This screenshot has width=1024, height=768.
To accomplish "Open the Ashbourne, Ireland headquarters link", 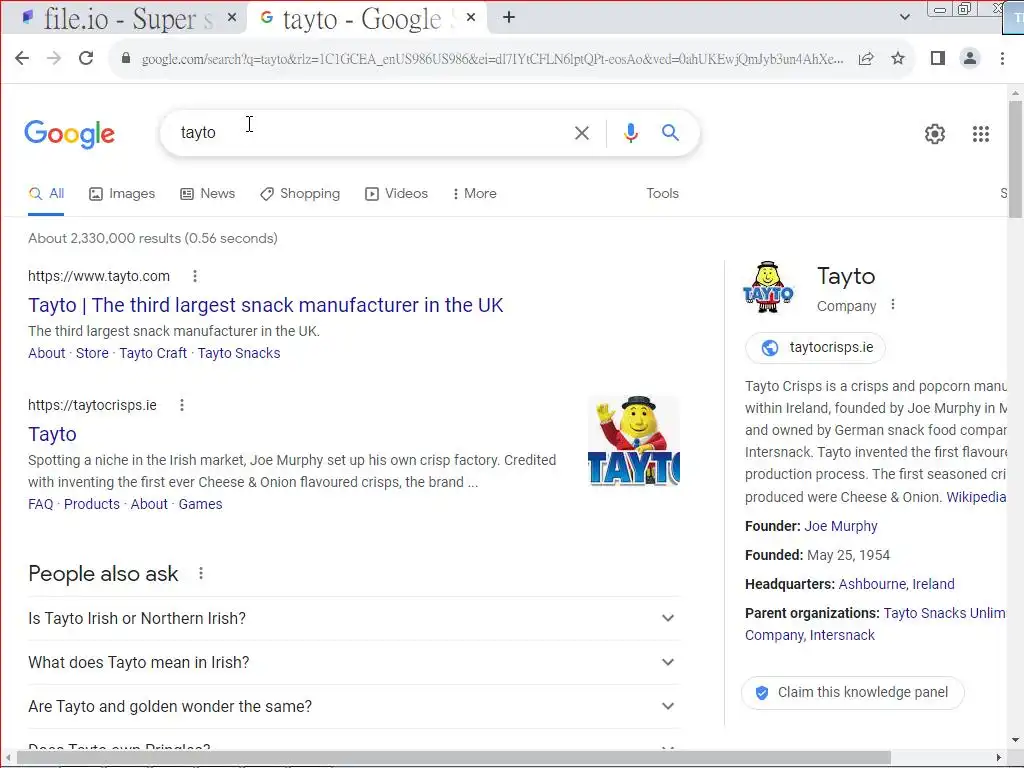I will [896, 584].
